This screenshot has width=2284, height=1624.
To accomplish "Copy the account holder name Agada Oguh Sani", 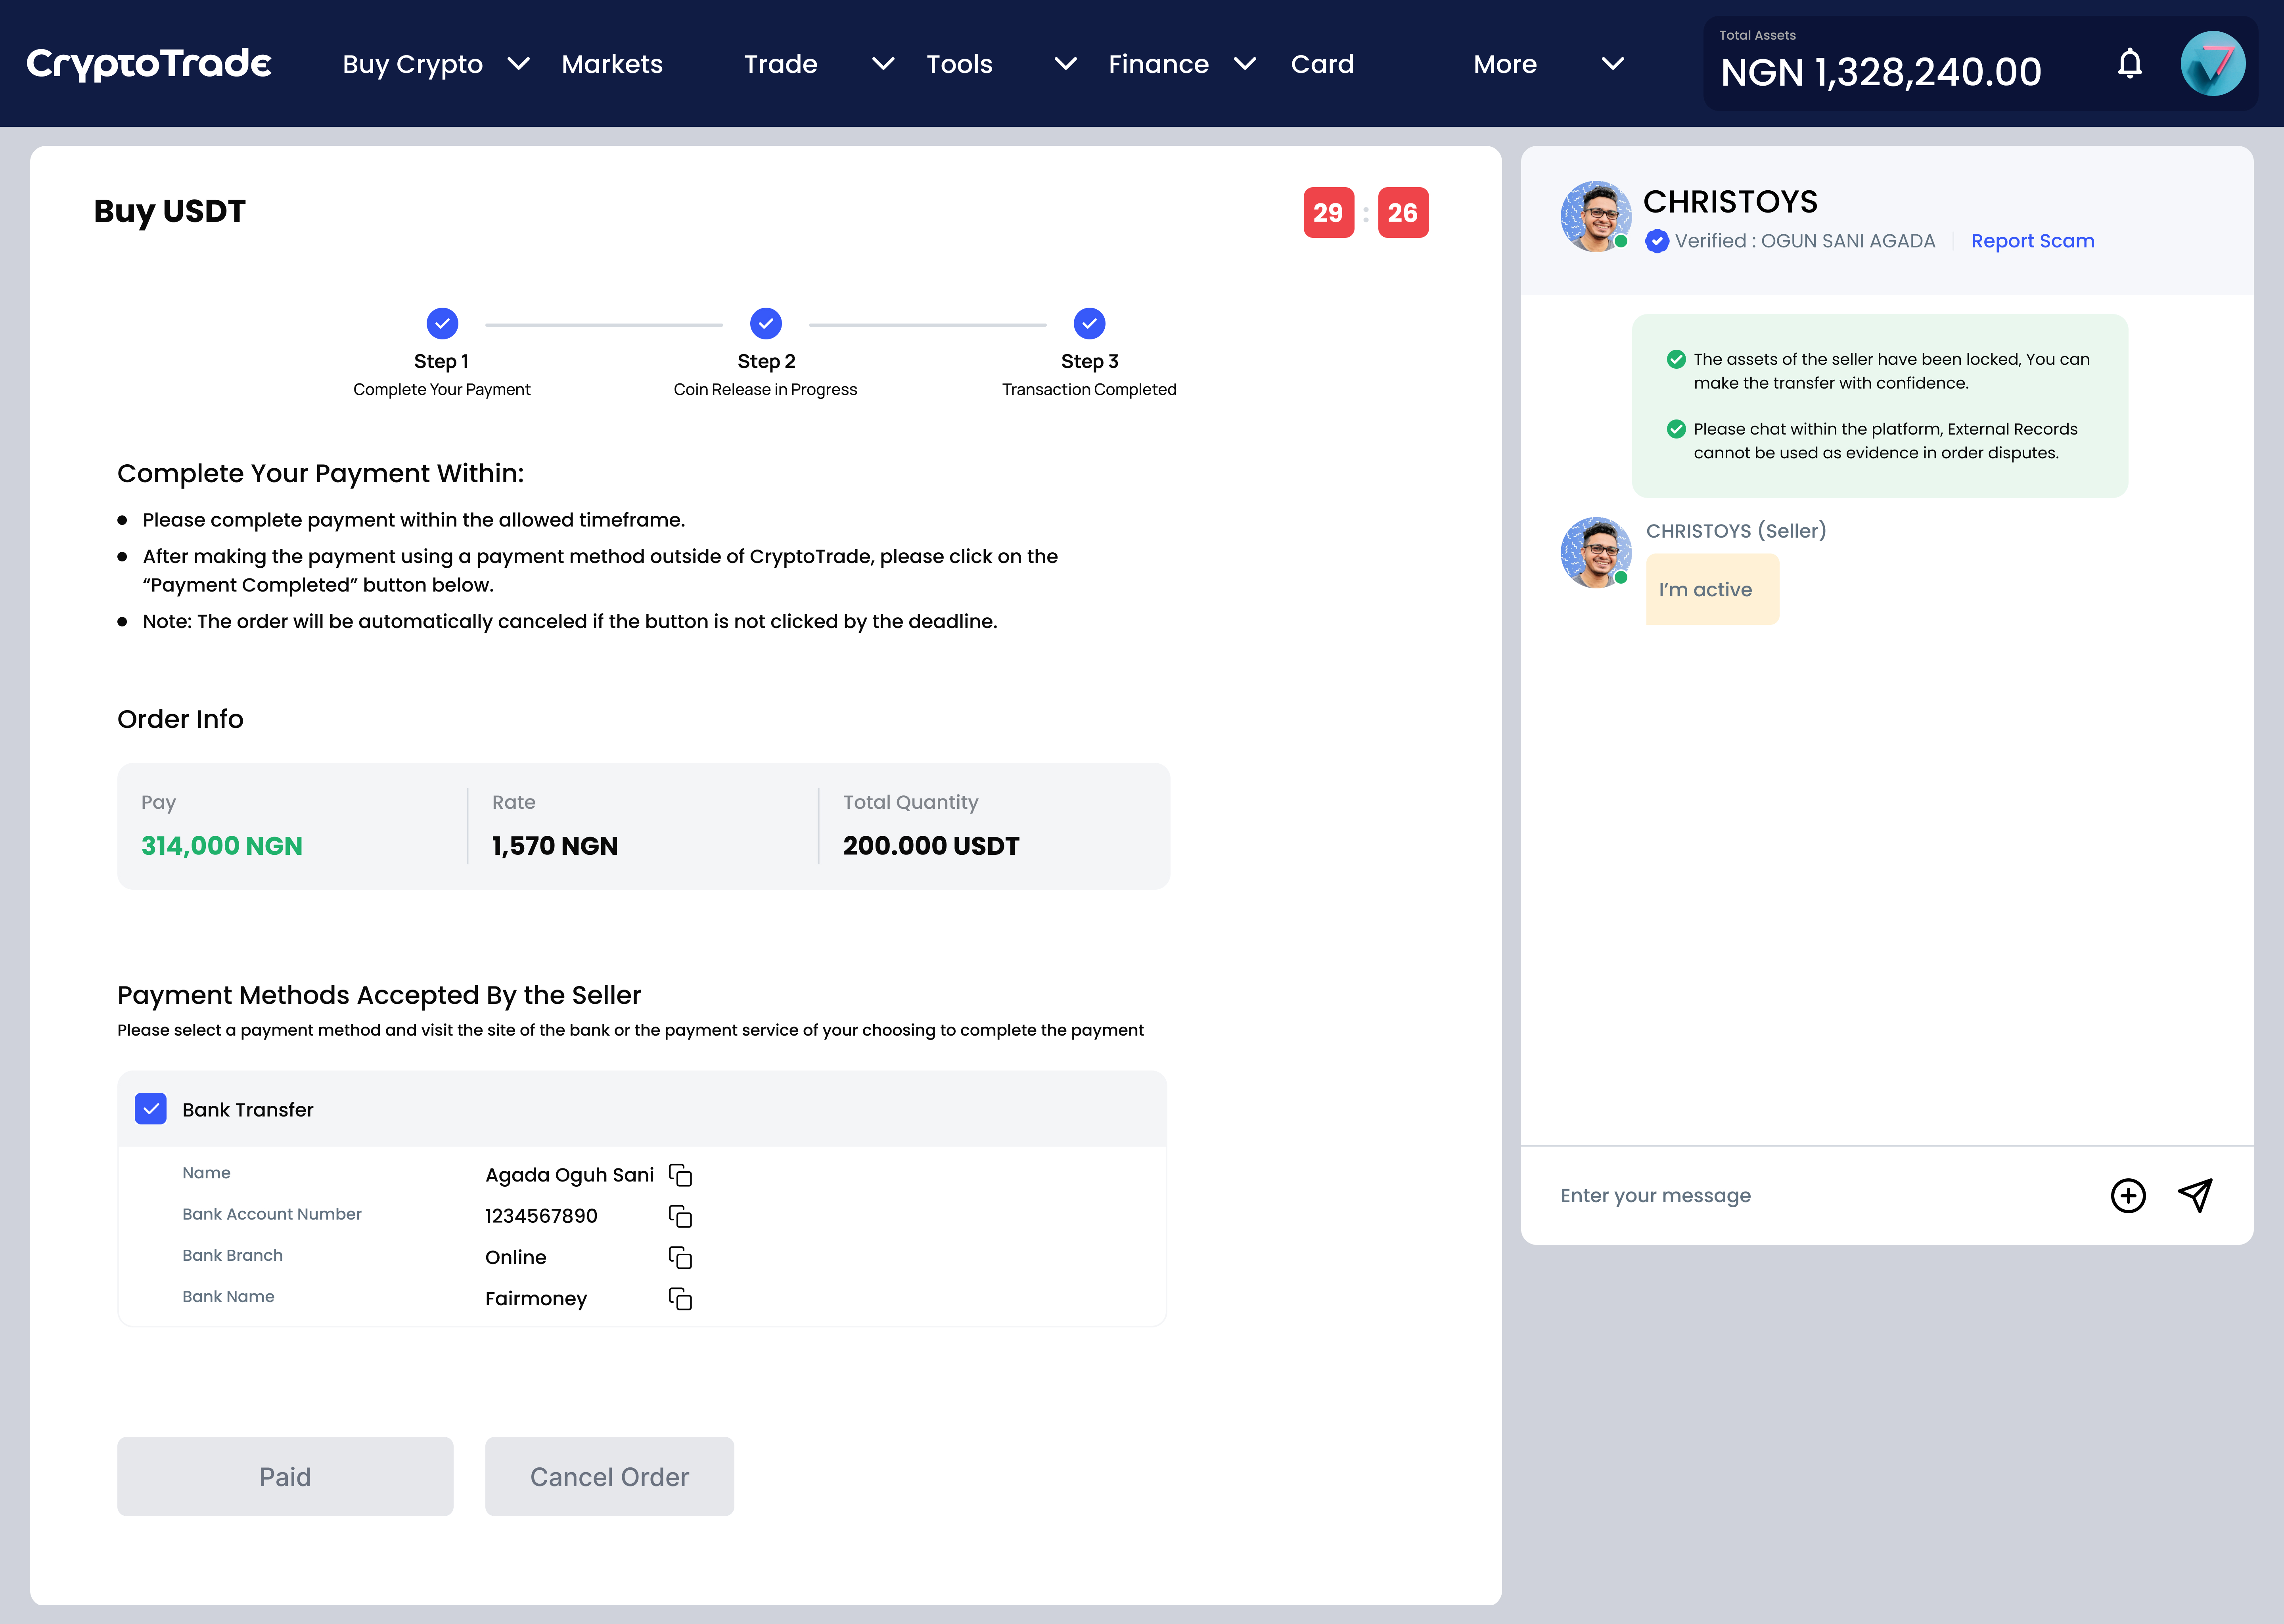I will 681,1175.
